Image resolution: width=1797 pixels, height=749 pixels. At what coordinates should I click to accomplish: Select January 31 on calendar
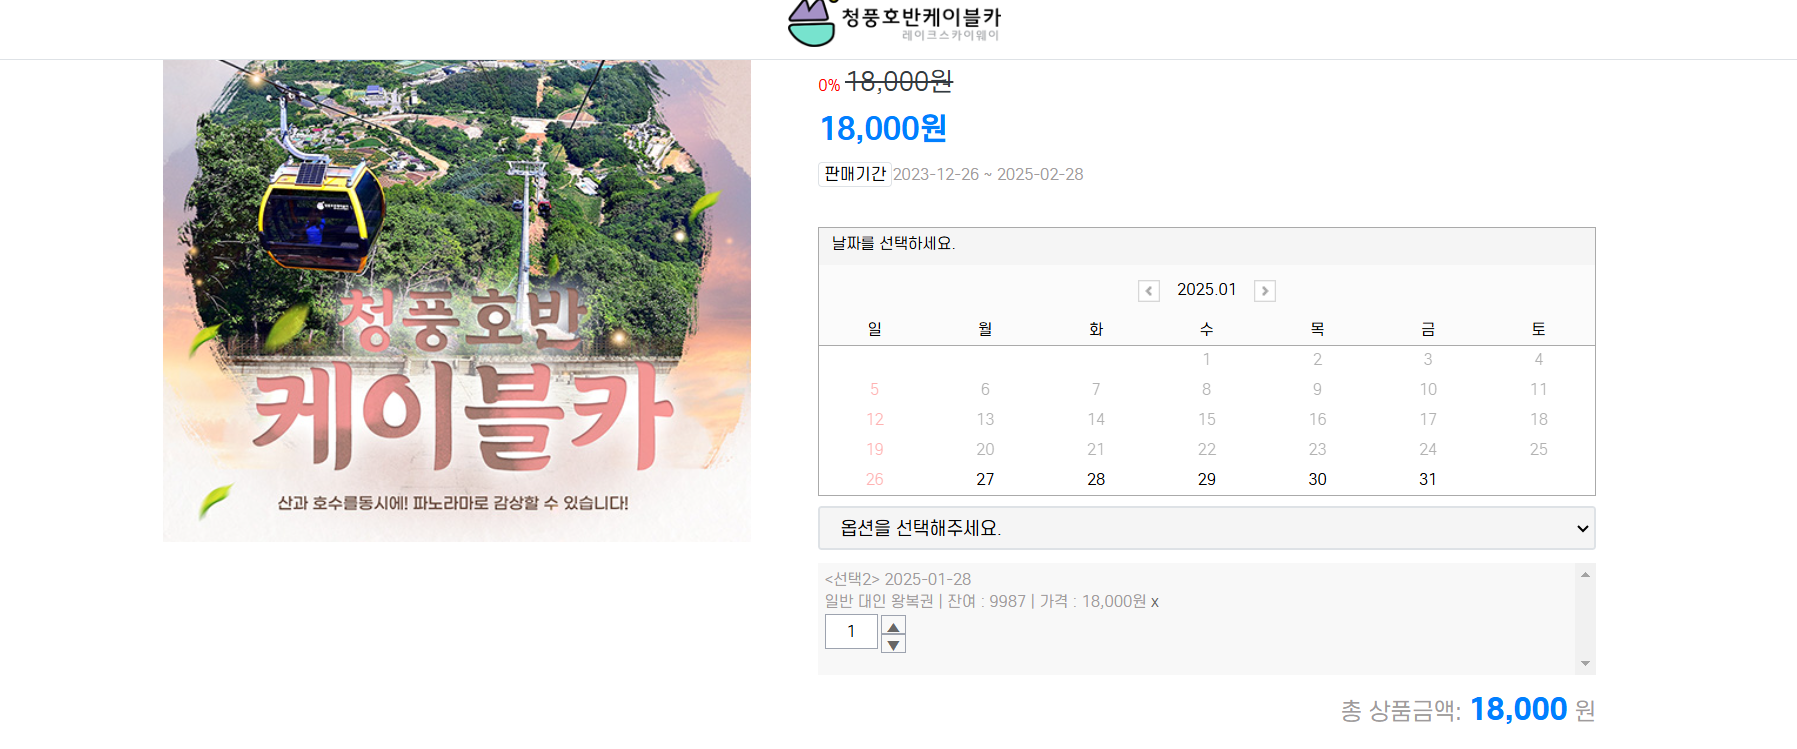point(1428,480)
